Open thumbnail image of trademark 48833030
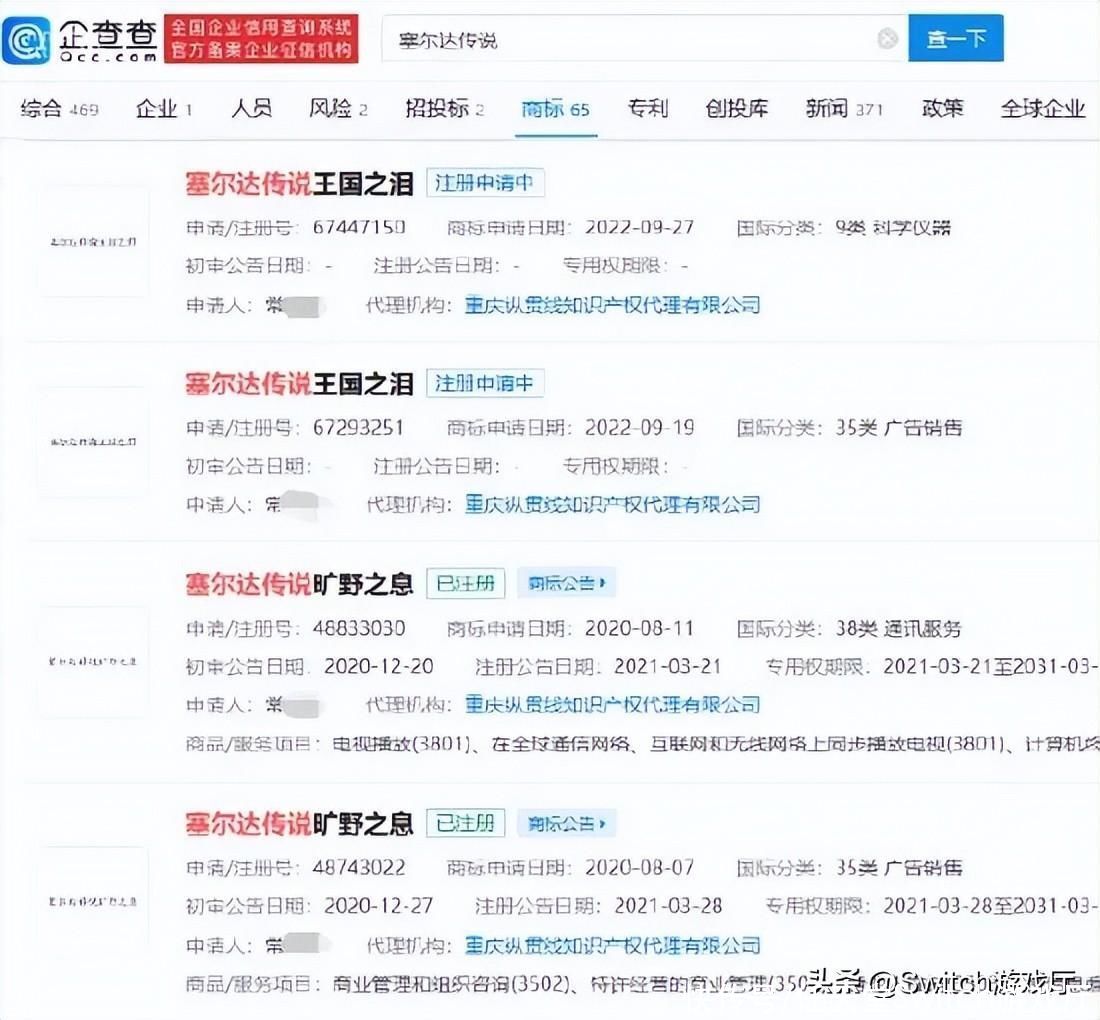Image resolution: width=1100 pixels, height=1020 pixels. coord(93,662)
